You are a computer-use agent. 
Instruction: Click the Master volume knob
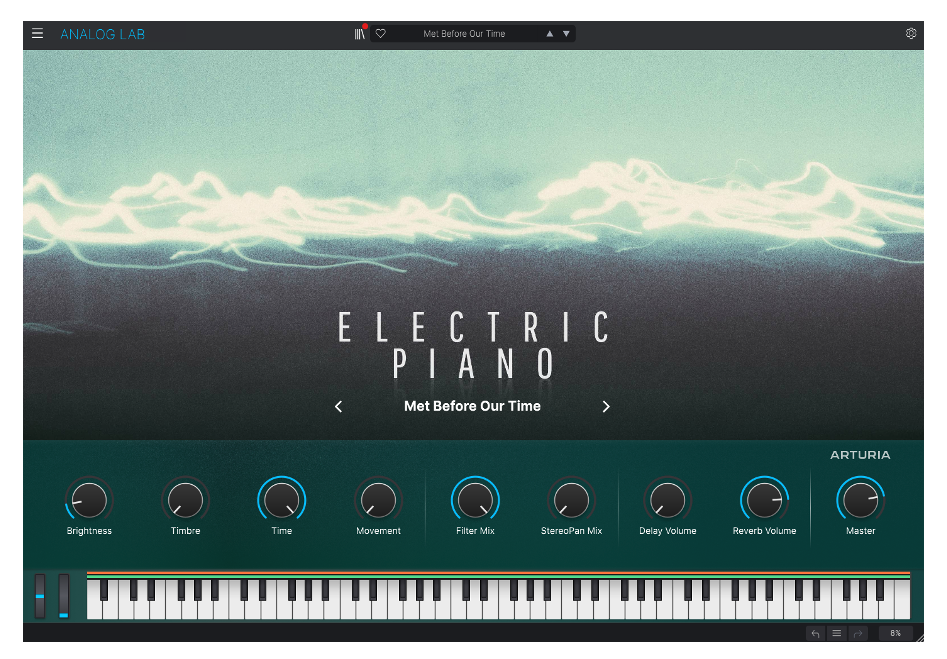pos(860,498)
